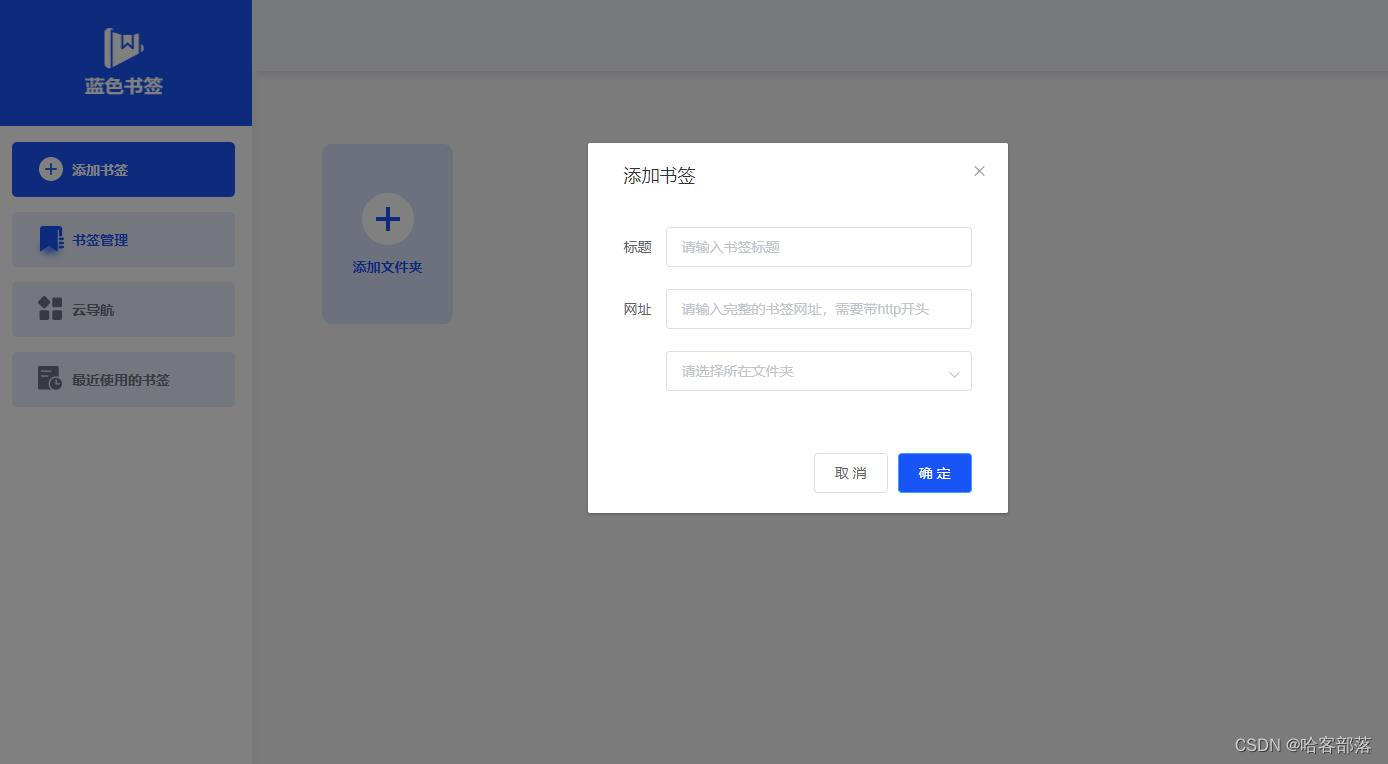
Task: Click the plus icon in 添加书签
Action: 50,169
